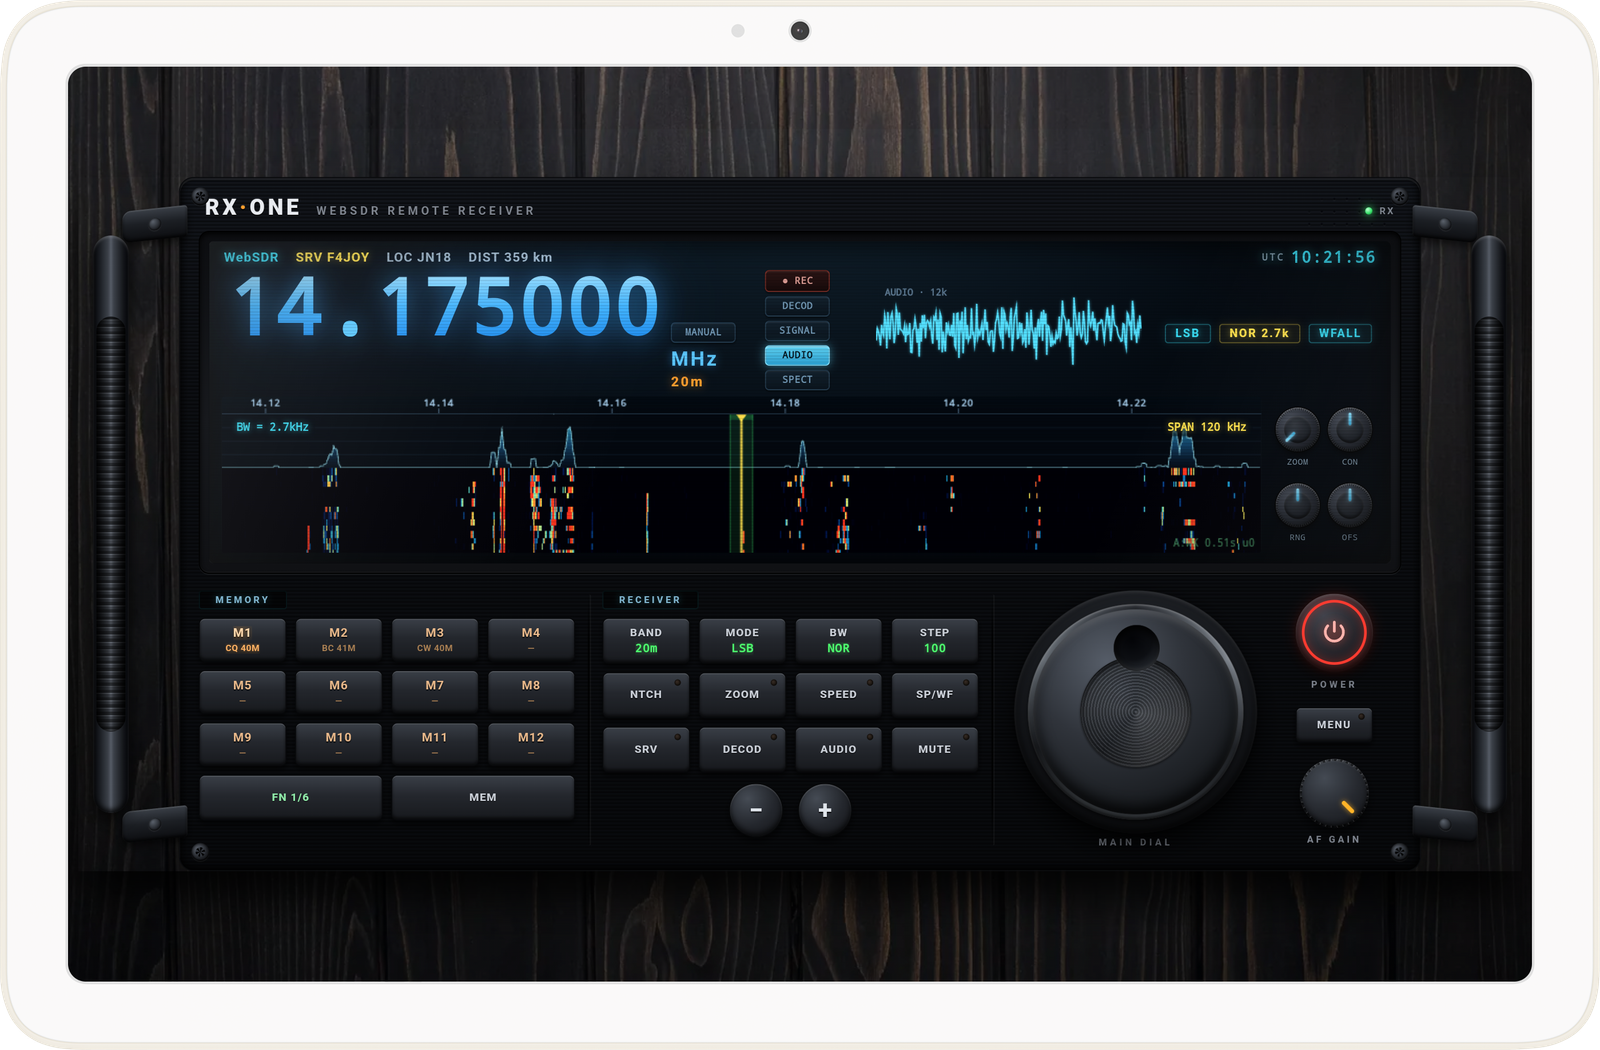Change tuning step using STEP 100 button

point(935,640)
